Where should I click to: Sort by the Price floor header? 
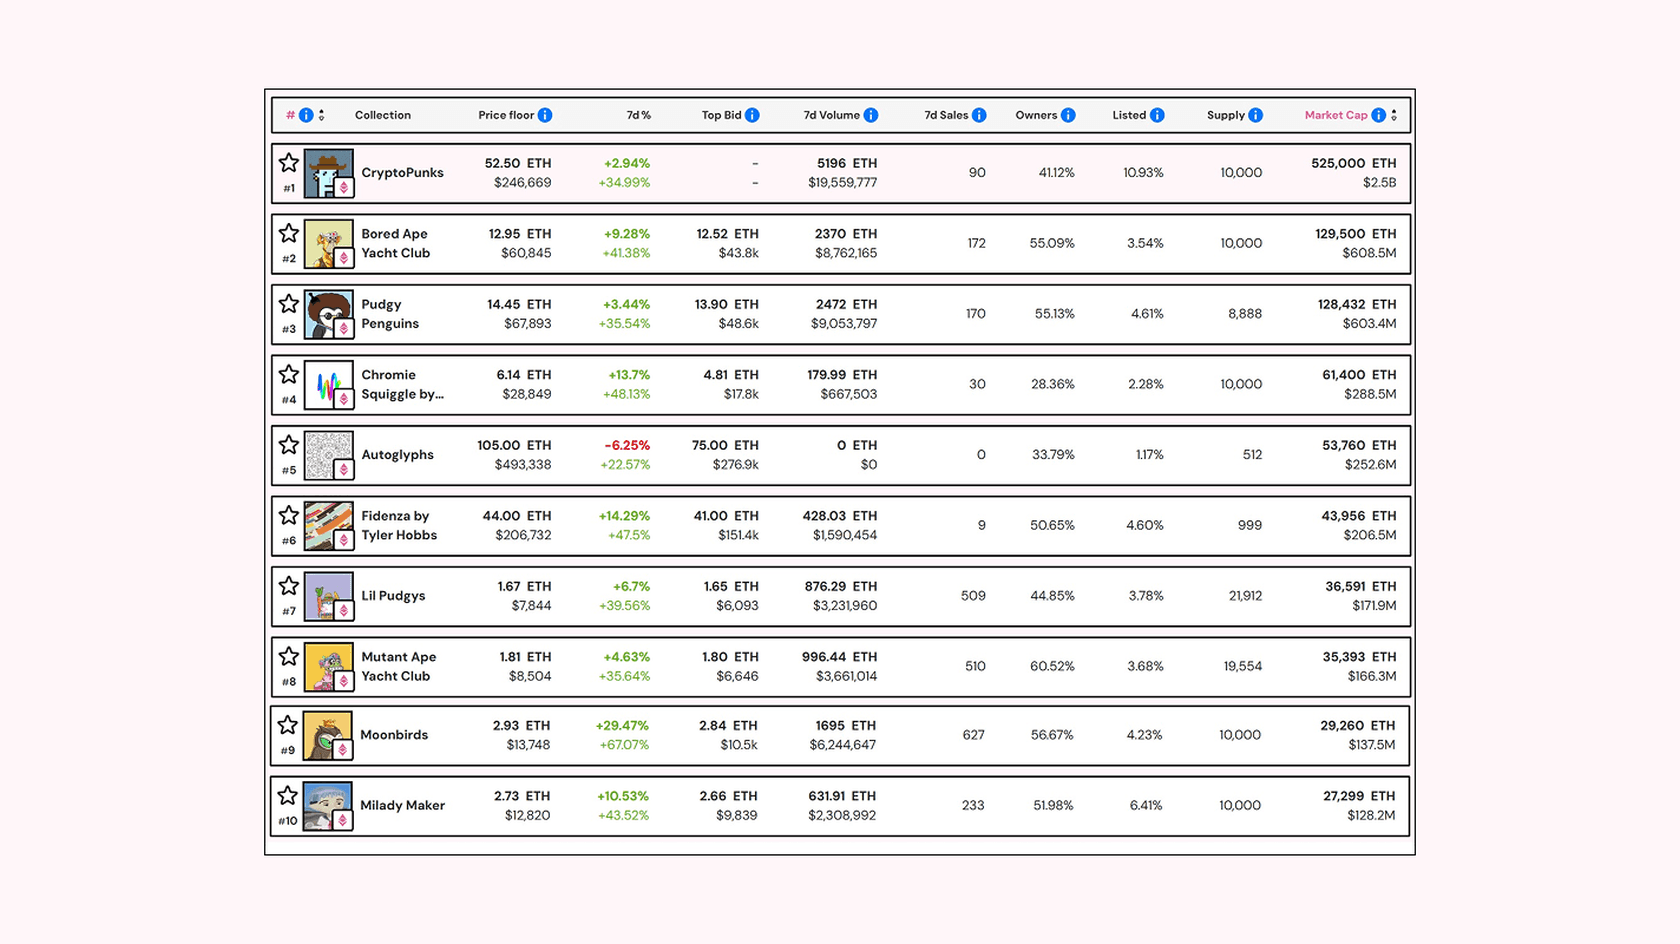coord(506,115)
